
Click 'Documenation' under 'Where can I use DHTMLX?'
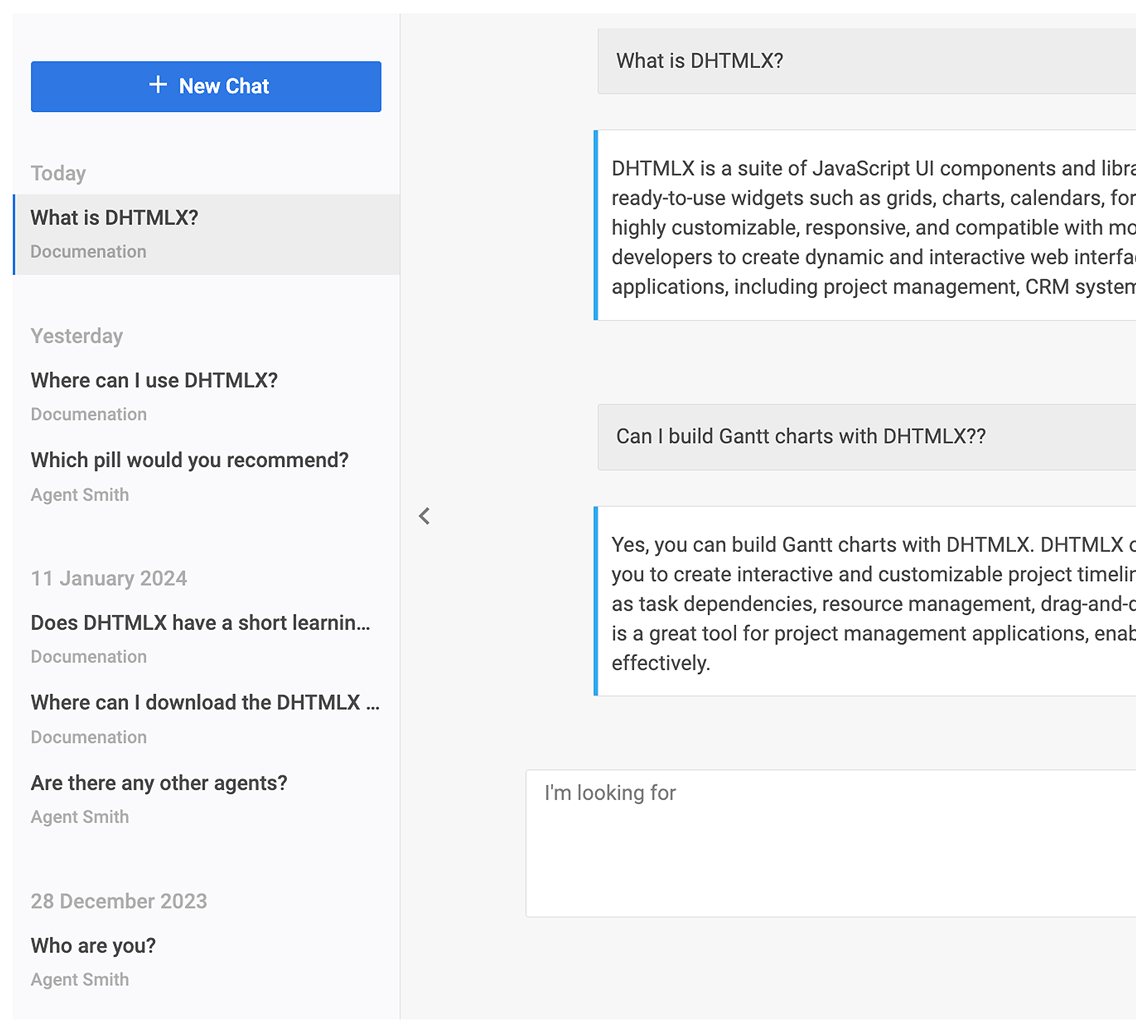click(x=88, y=415)
